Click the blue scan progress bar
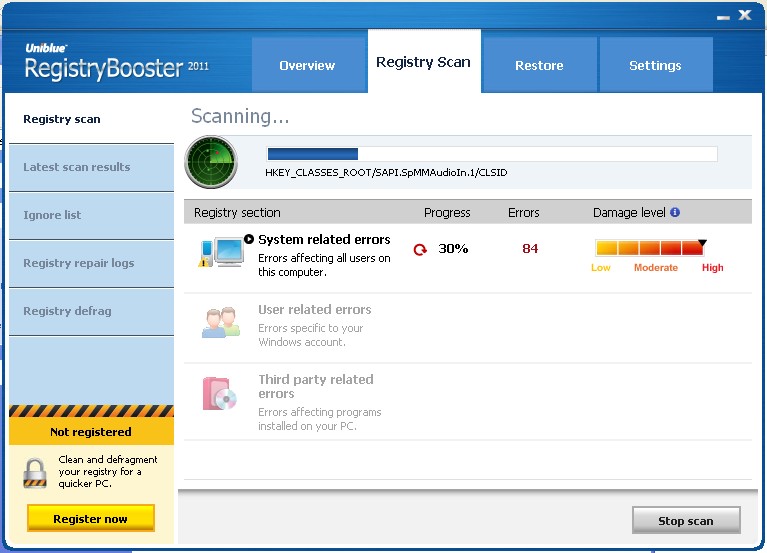 492,154
